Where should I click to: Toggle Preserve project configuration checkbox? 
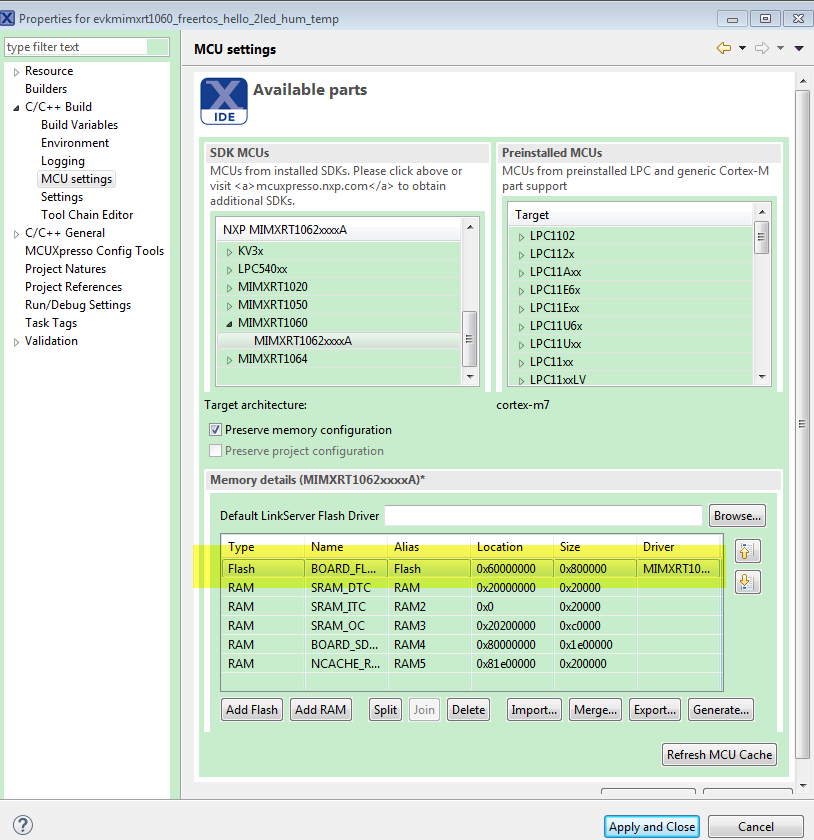tap(215, 451)
